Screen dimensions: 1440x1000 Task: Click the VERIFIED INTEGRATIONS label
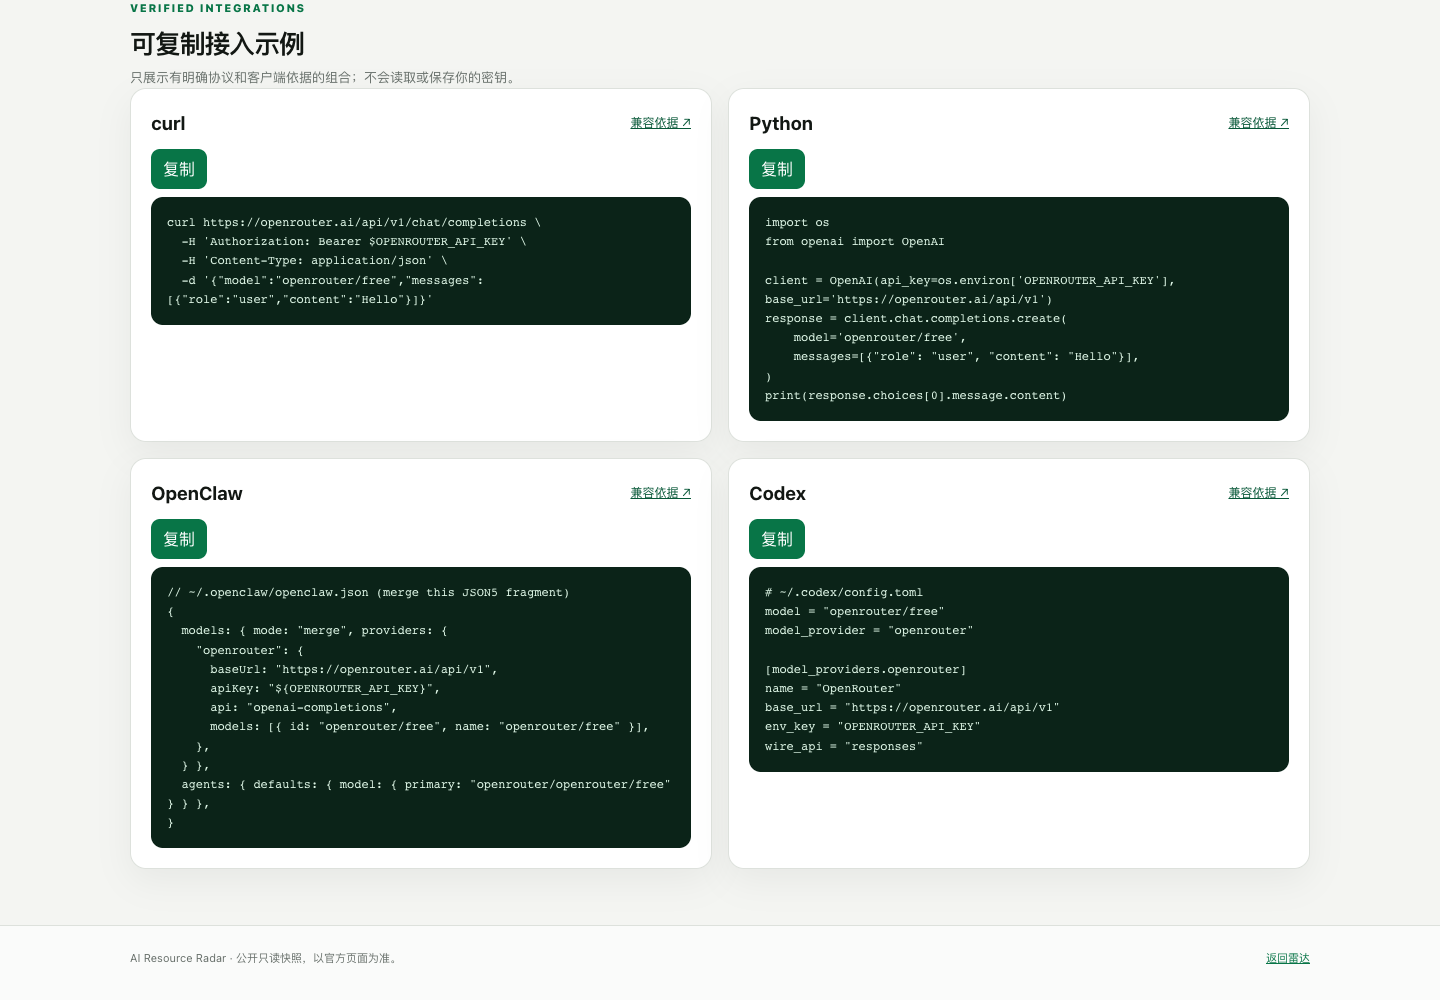[x=217, y=8]
